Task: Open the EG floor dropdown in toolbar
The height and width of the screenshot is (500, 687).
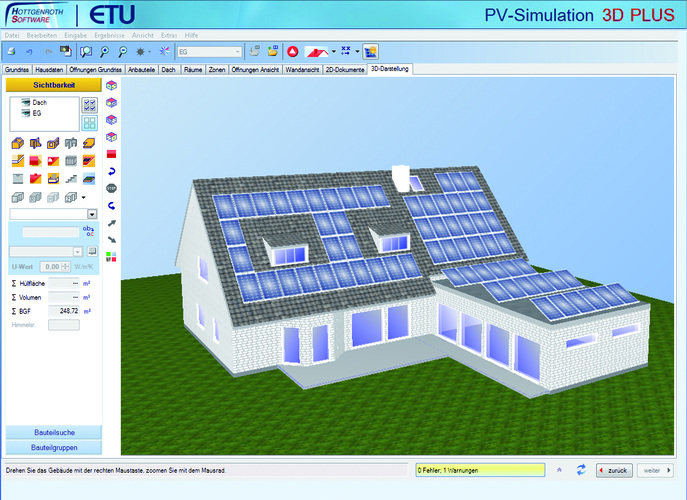Action: (x=237, y=51)
